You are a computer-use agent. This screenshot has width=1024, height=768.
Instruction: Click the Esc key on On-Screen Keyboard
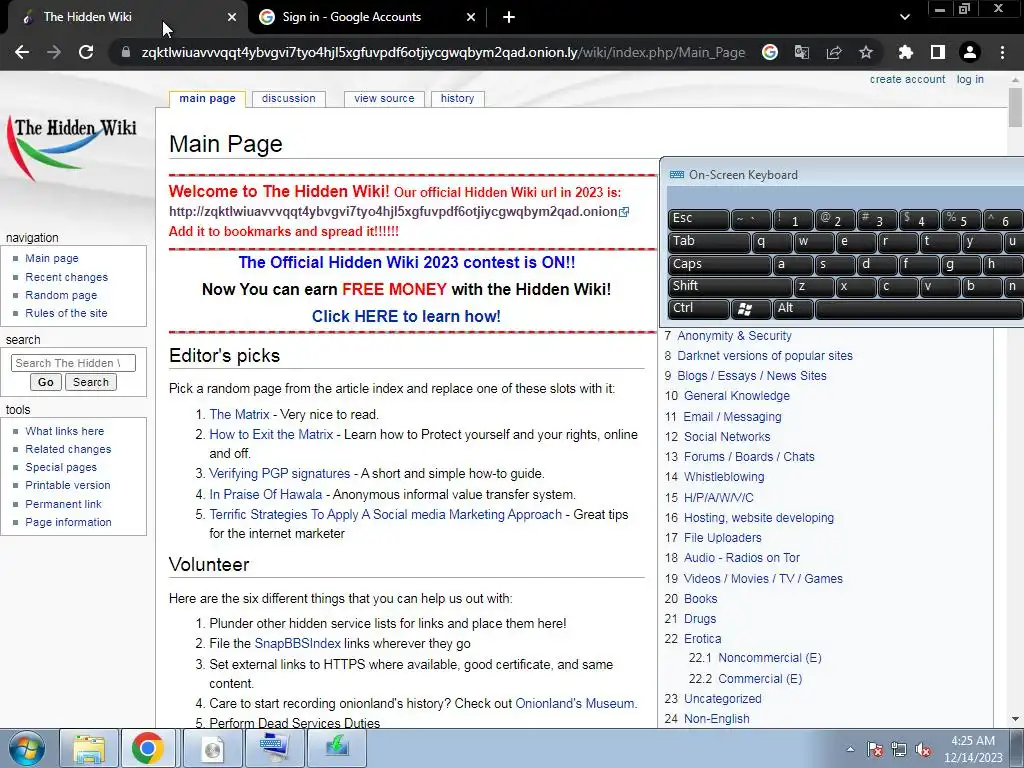coord(698,219)
